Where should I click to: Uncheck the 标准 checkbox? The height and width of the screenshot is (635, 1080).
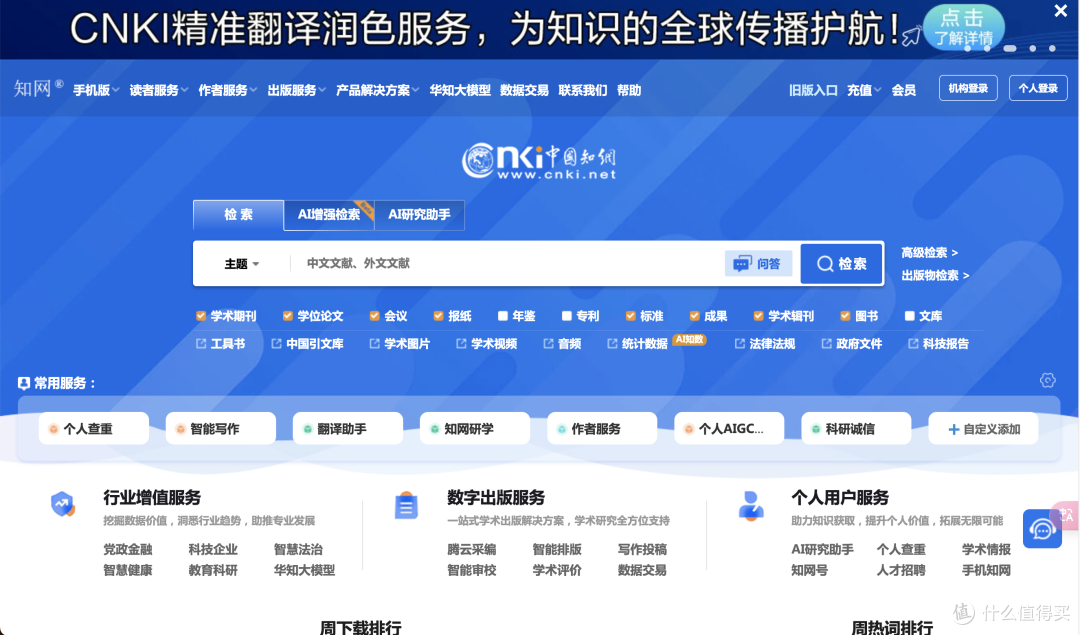click(x=630, y=315)
